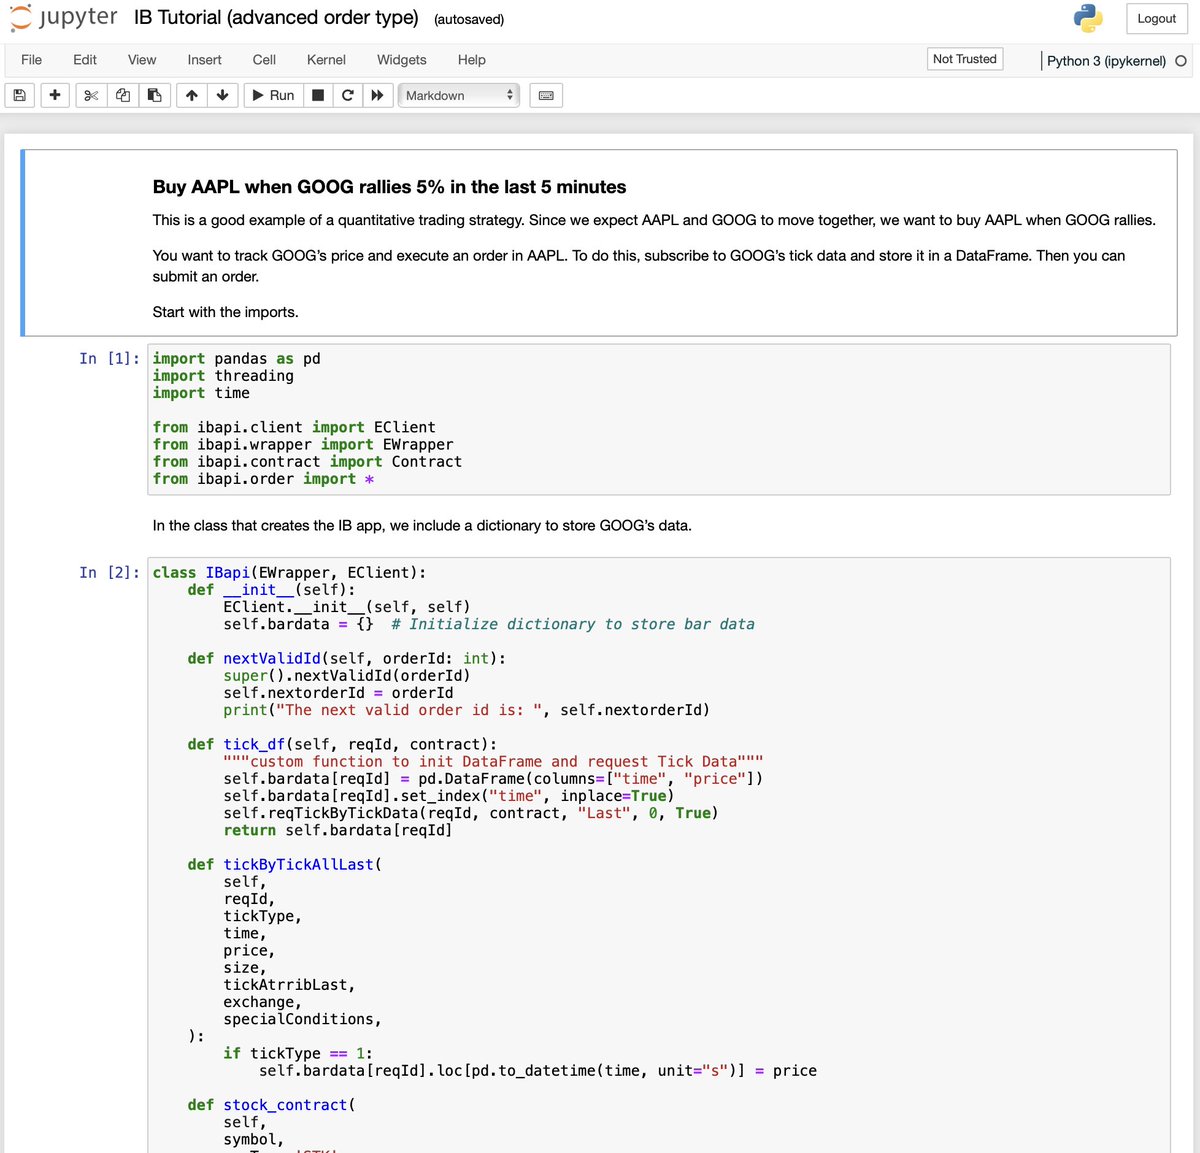The image size is (1200, 1153).
Task: Click the save and checkpoint icon
Action: tap(19, 95)
